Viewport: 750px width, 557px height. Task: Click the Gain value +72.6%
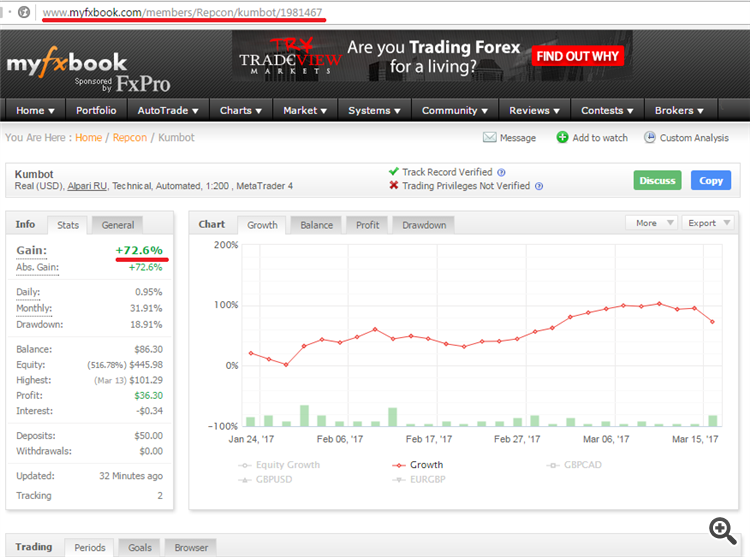coord(139,250)
